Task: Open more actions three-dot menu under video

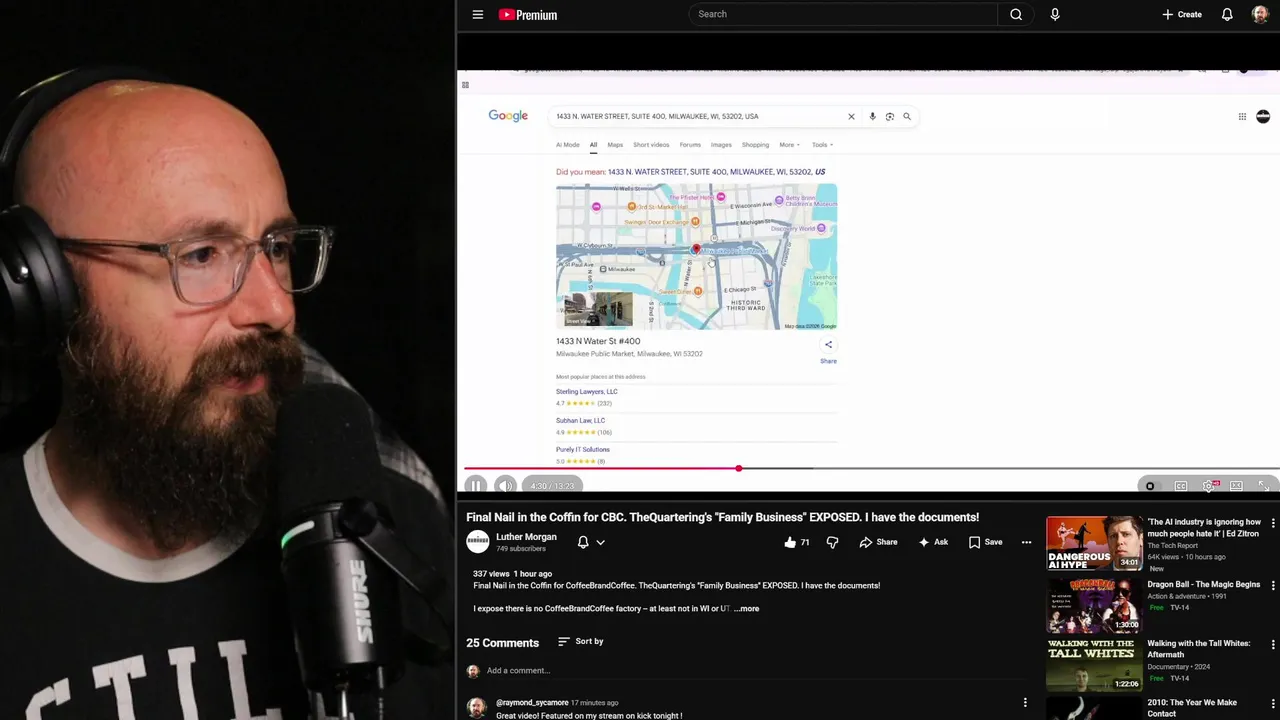Action: point(1026,542)
